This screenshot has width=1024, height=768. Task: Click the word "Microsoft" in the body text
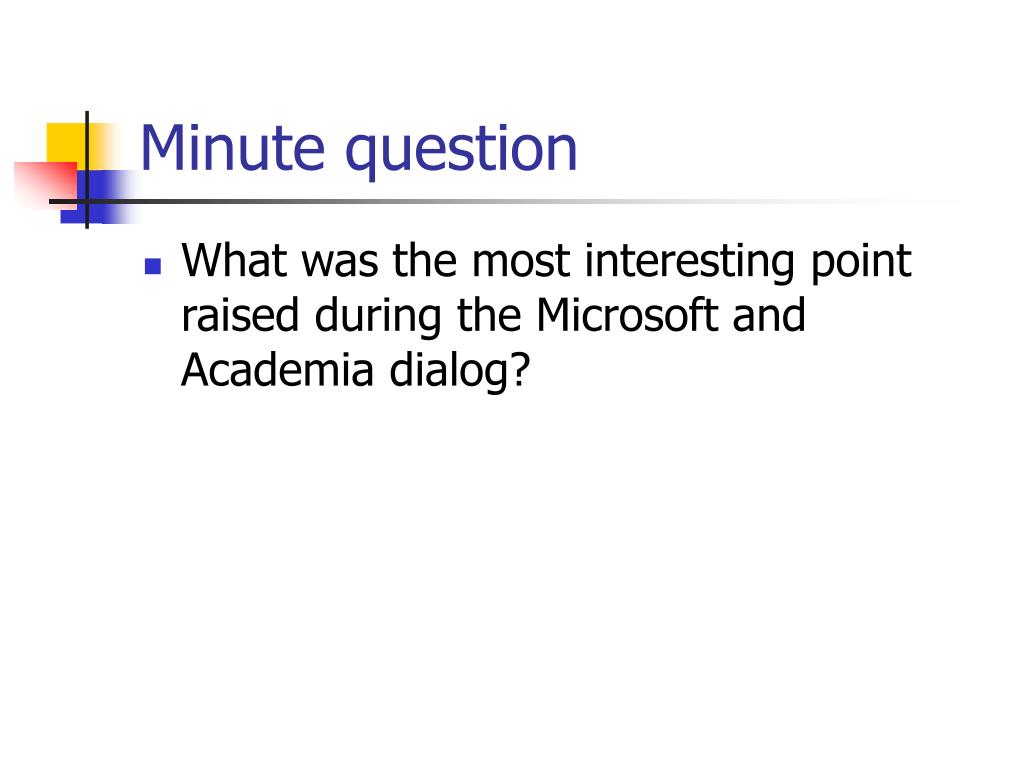click(626, 315)
